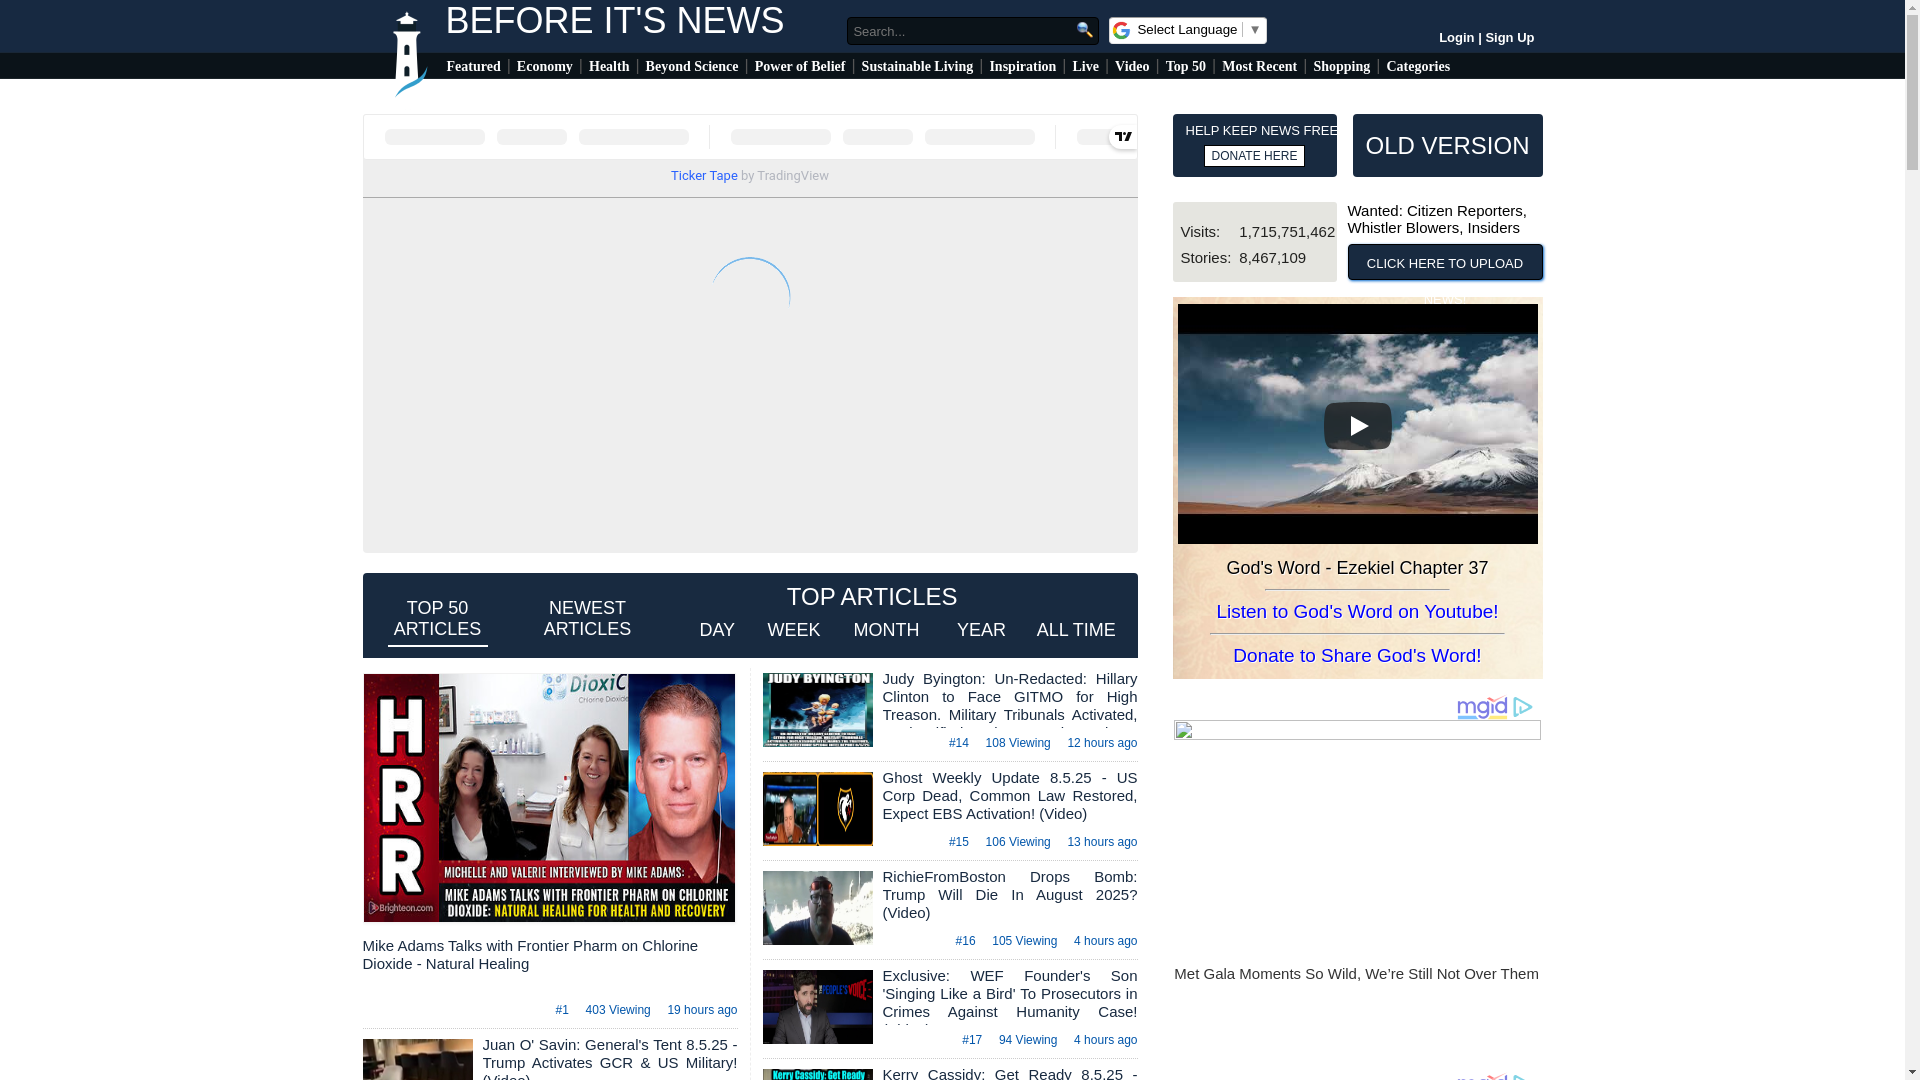Filter top articles by Month
1920x1080 pixels.
[886, 631]
